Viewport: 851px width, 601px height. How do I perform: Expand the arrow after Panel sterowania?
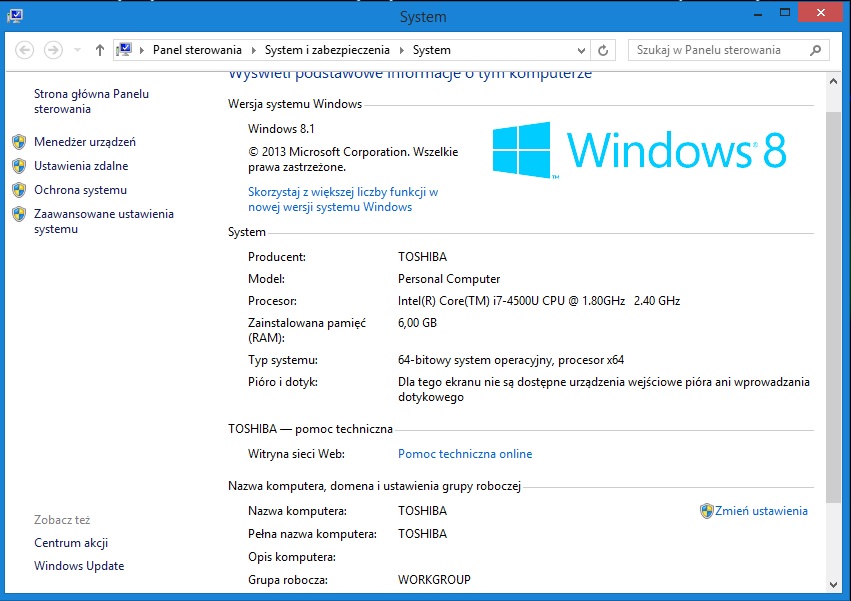(253, 50)
